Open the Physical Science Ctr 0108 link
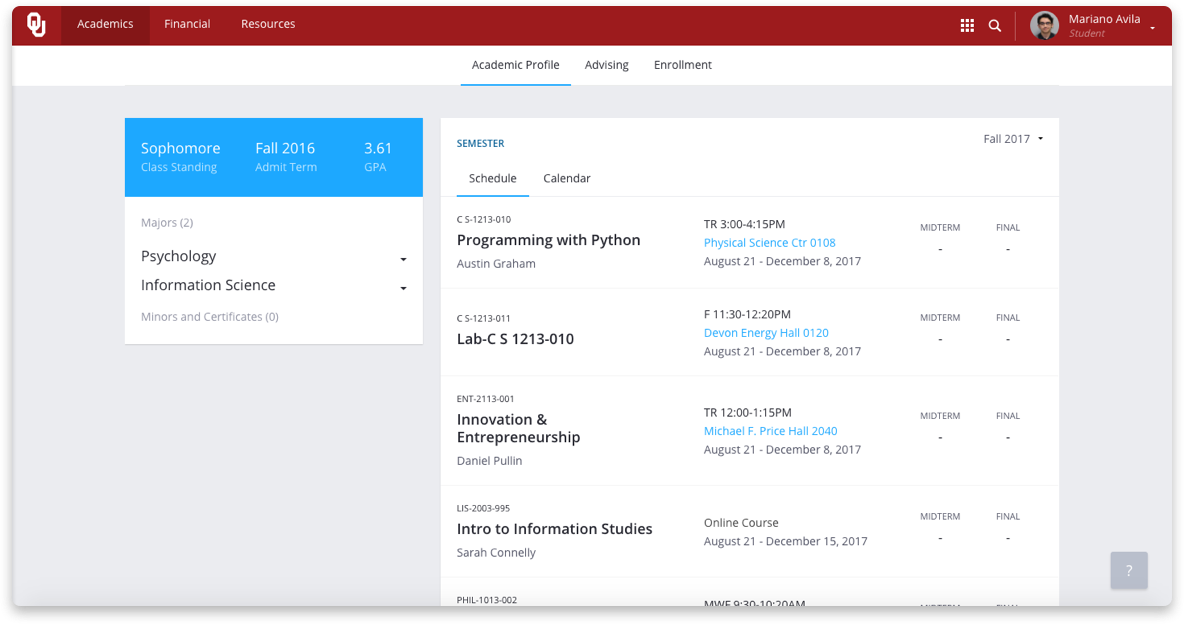 click(x=769, y=242)
